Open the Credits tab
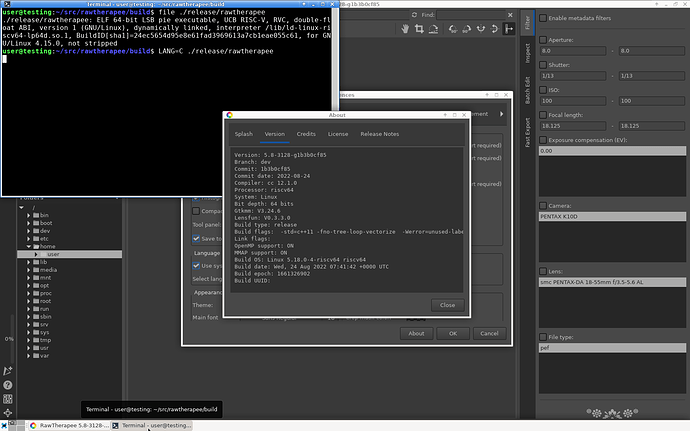Viewport: 690px width, 431px height. 306,134
